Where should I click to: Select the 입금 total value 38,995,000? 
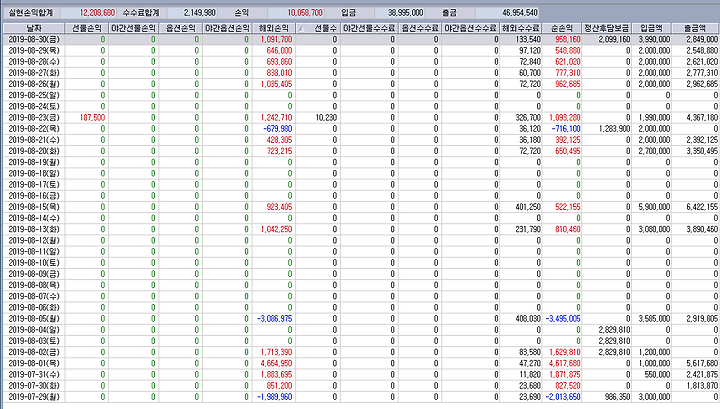coord(405,13)
